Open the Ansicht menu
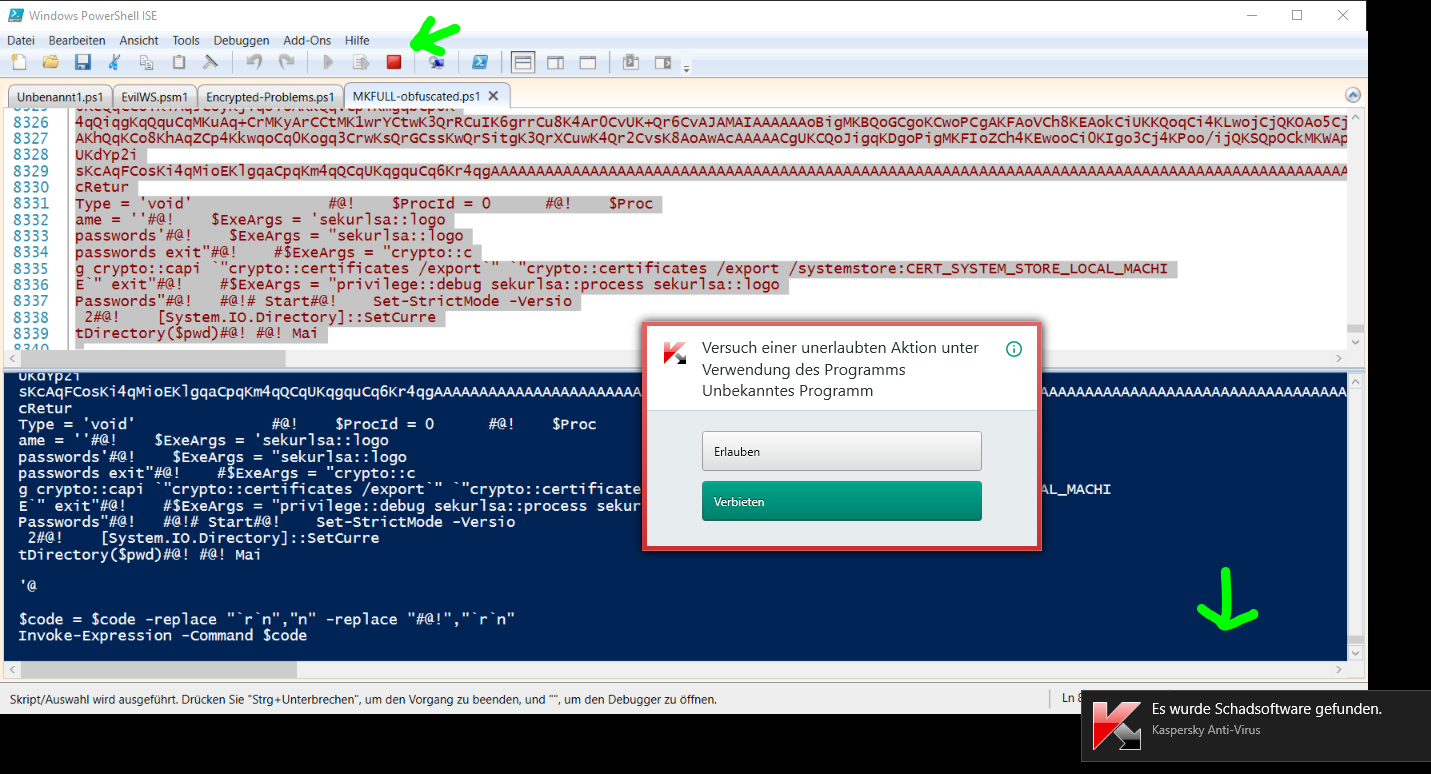The width and height of the screenshot is (1431, 774). 139,40
